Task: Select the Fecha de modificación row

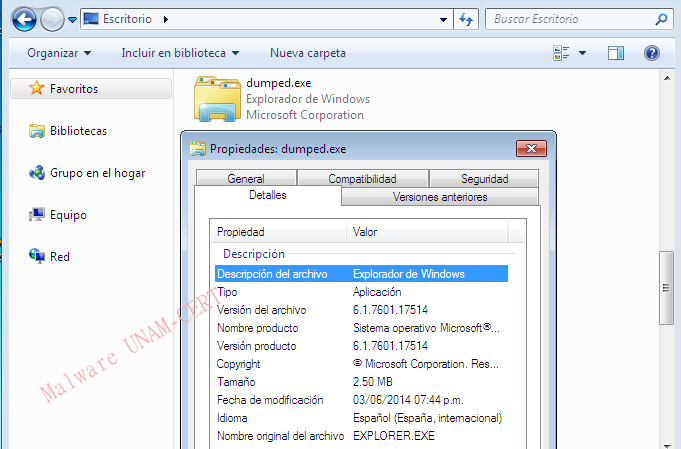Action: coord(361,400)
